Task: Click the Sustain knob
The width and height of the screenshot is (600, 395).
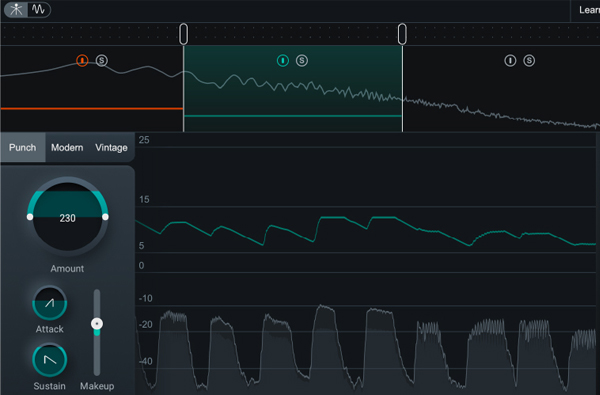Action: [x=50, y=360]
